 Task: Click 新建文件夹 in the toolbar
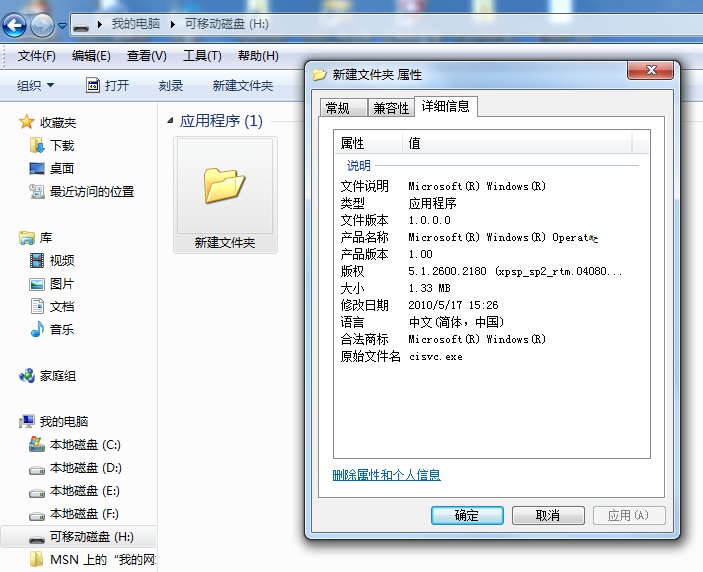pyautogui.click(x=243, y=85)
